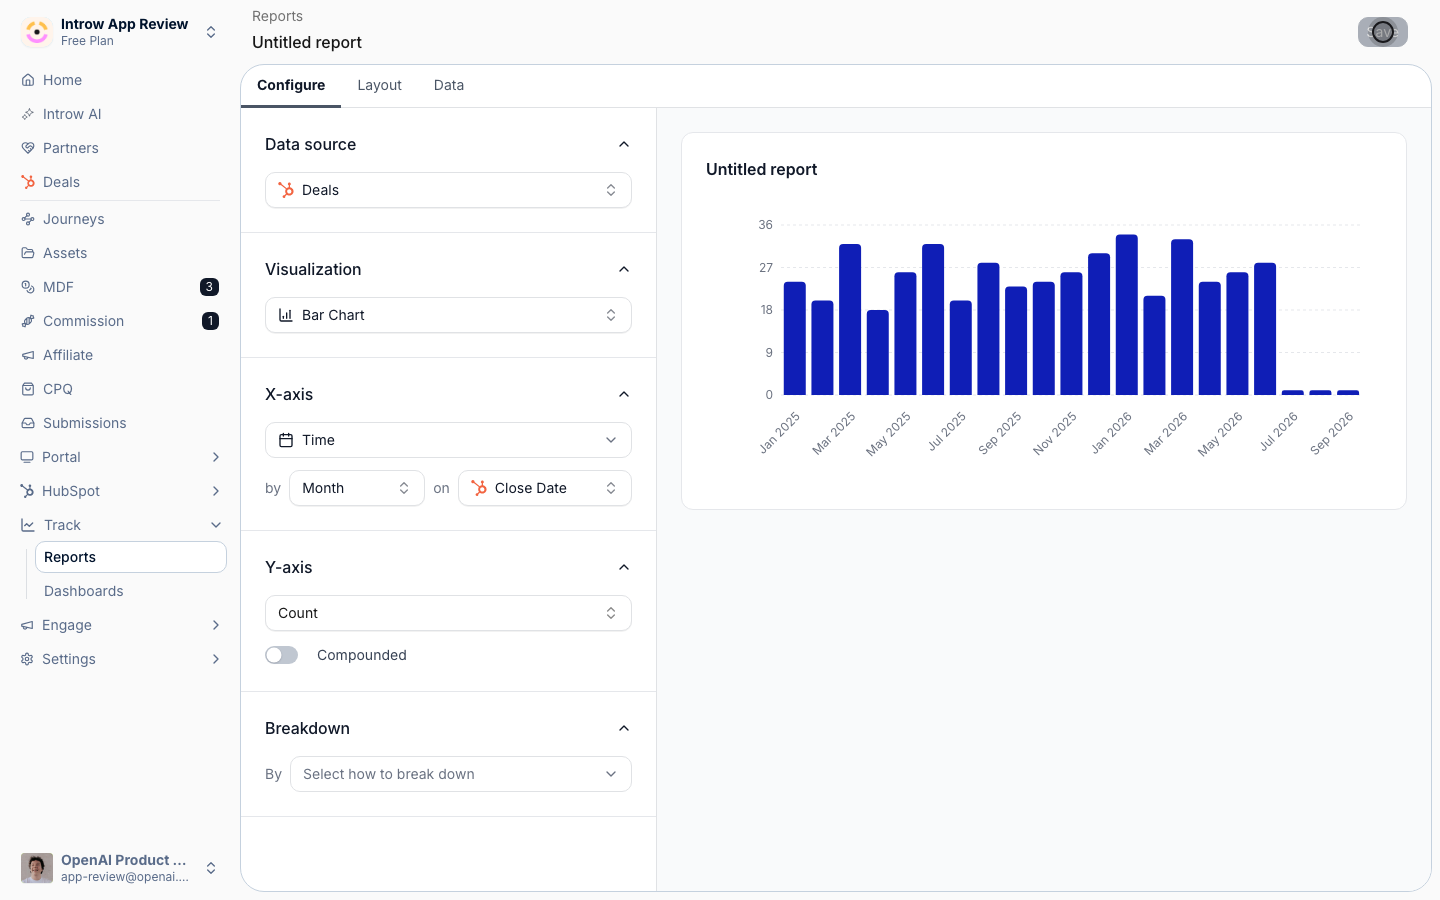
Task: Click the Assets folder icon
Action: point(28,253)
